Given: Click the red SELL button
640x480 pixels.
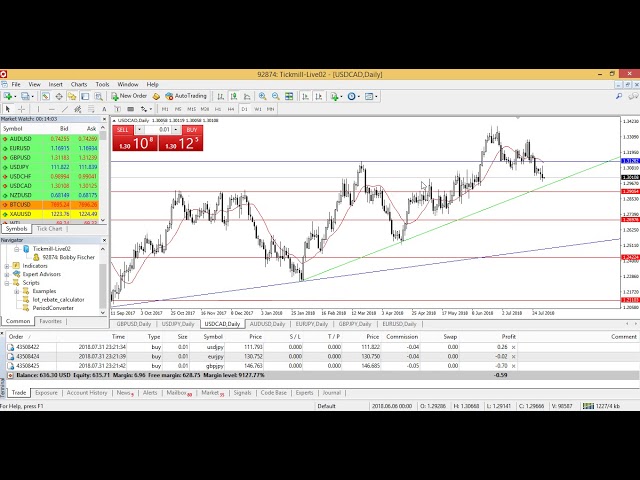Looking at the screenshot, I should tap(123, 130).
